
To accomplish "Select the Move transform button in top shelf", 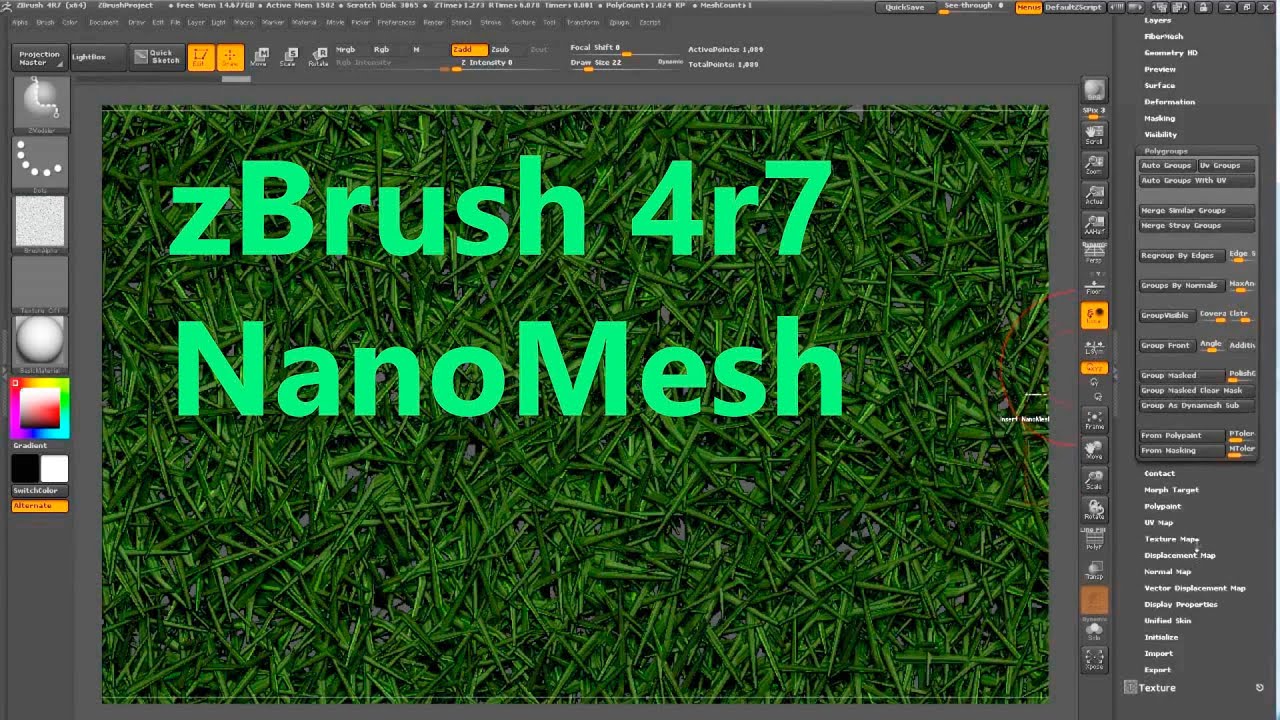I will tap(259, 57).
